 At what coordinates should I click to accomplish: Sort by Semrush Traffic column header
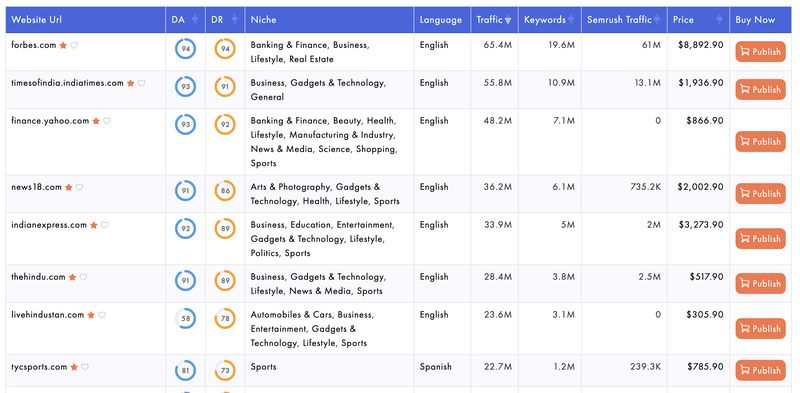(x=624, y=20)
